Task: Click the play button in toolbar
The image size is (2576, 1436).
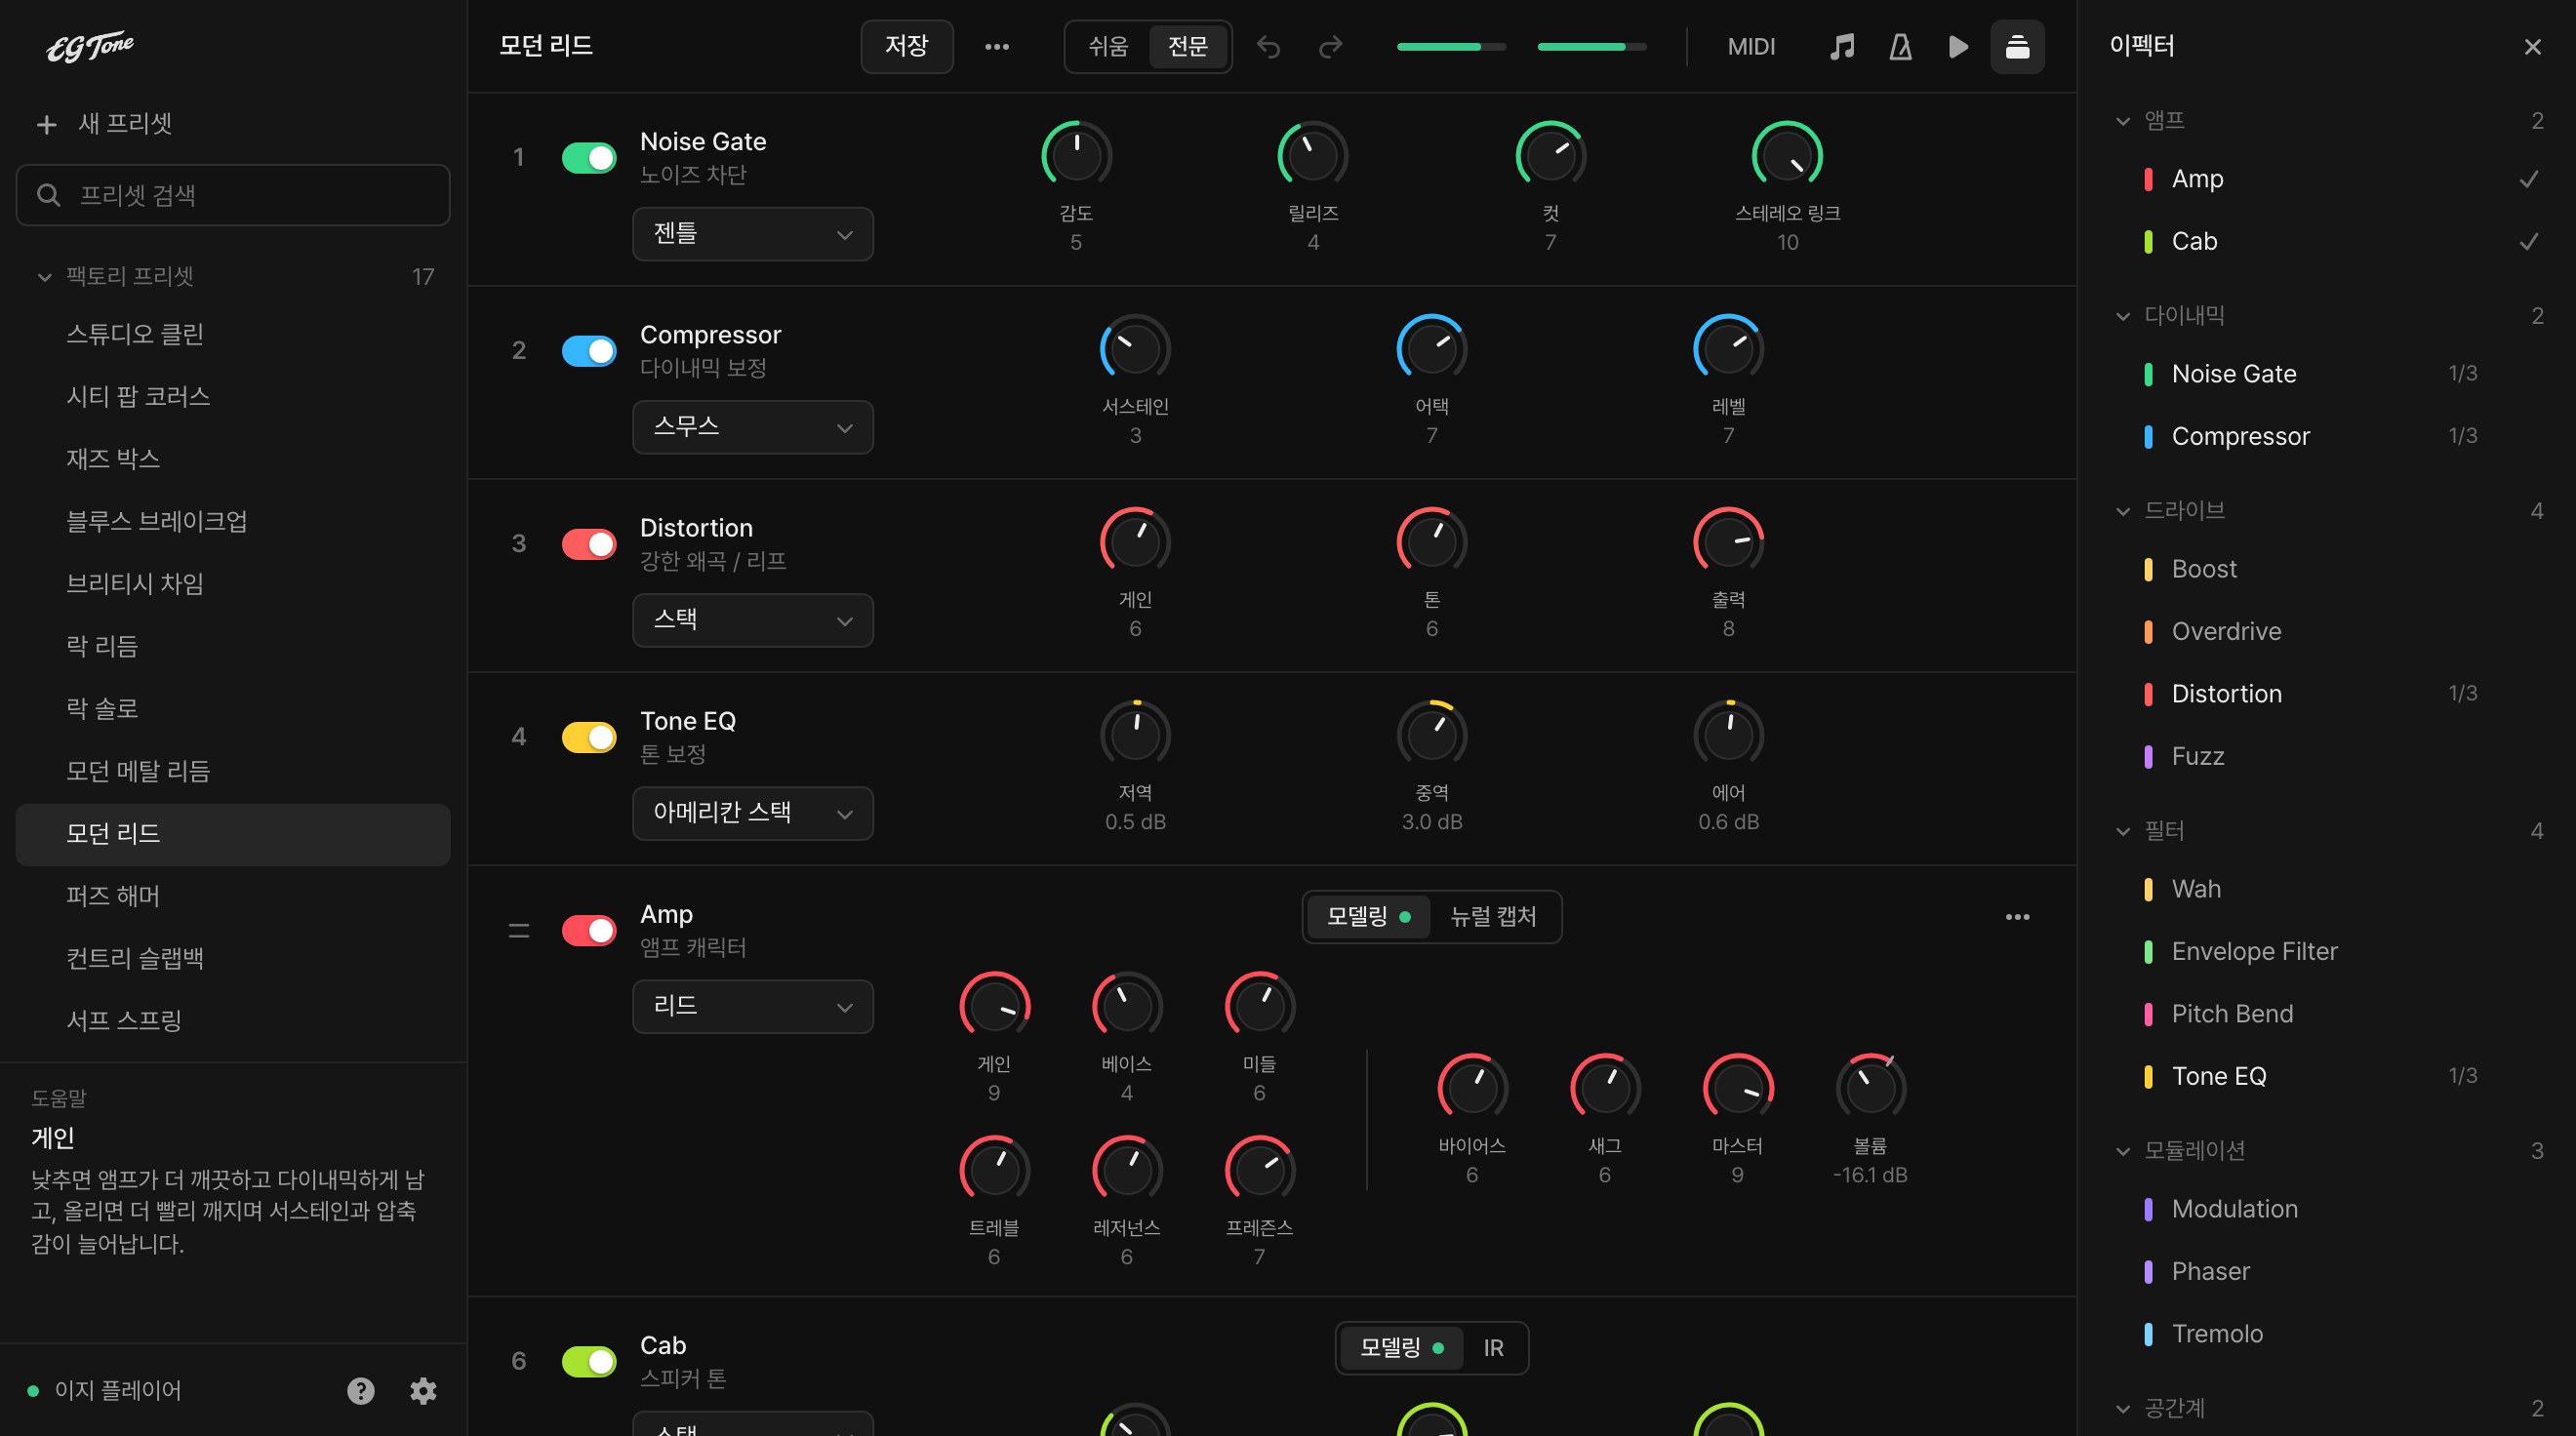Action: point(1958,47)
